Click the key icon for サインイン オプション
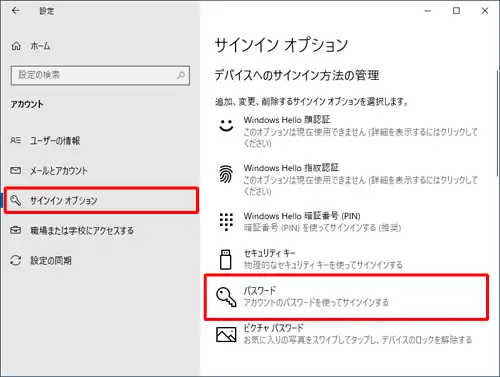 (x=15, y=200)
